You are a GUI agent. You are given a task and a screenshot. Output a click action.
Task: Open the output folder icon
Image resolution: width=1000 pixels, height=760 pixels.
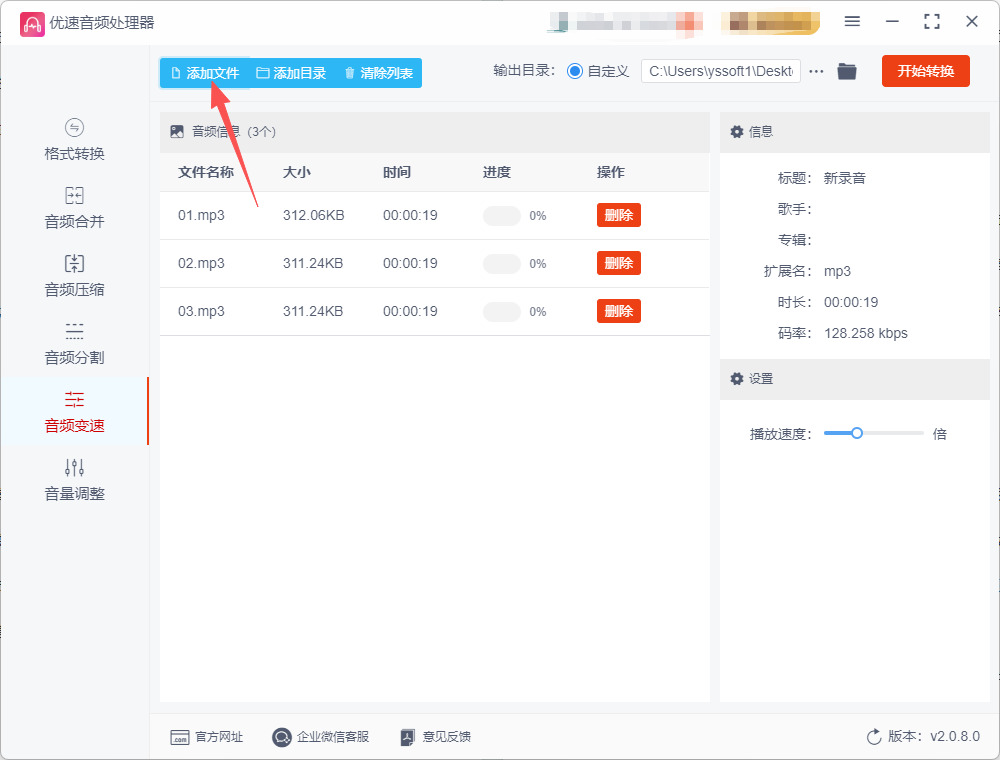coord(847,71)
